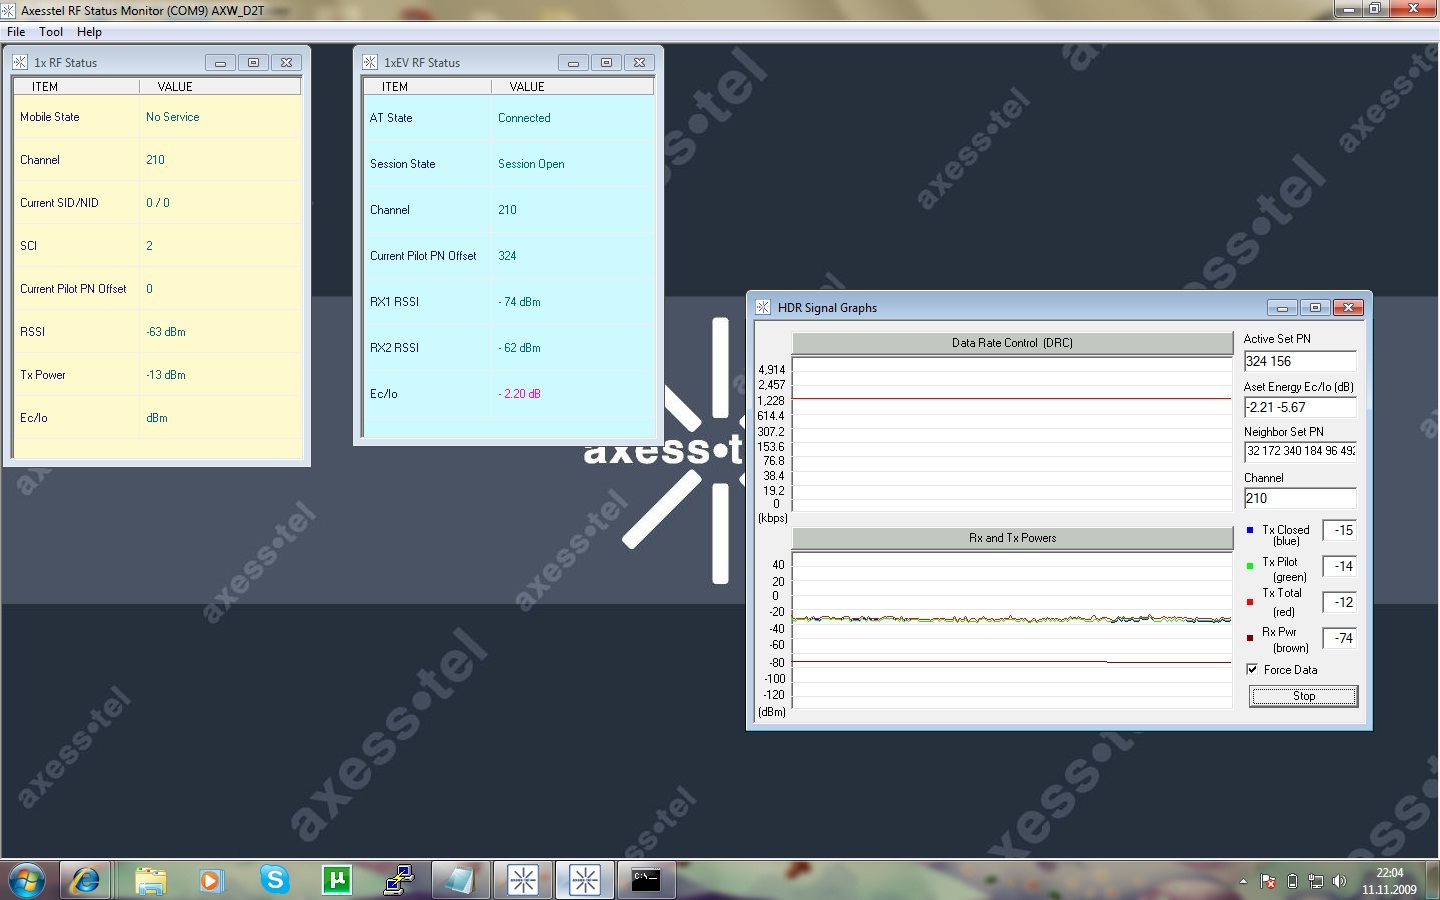The height and width of the screenshot is (900, 1440).
Task: Switch to the first Axesstel taskbar window
Action: [x=523, y=880]
